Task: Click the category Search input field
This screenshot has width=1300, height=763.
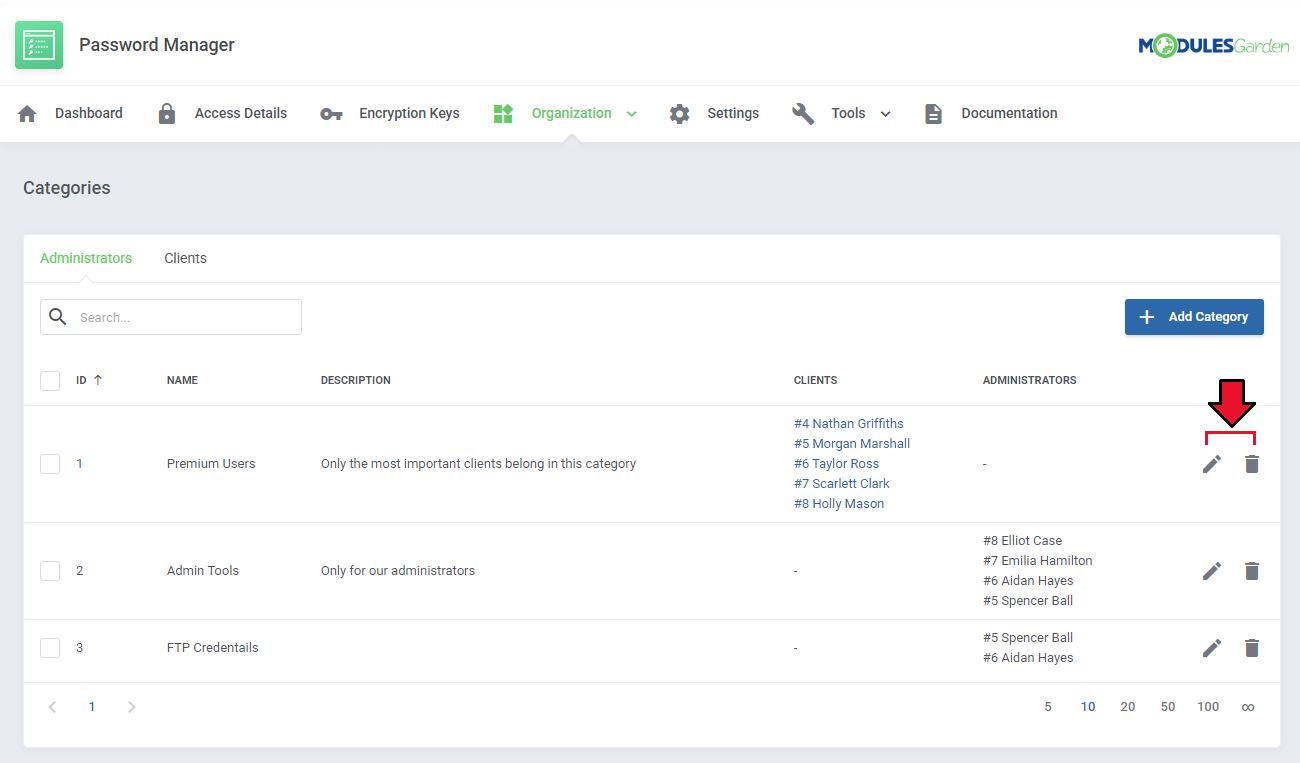Action: (171, 317)
